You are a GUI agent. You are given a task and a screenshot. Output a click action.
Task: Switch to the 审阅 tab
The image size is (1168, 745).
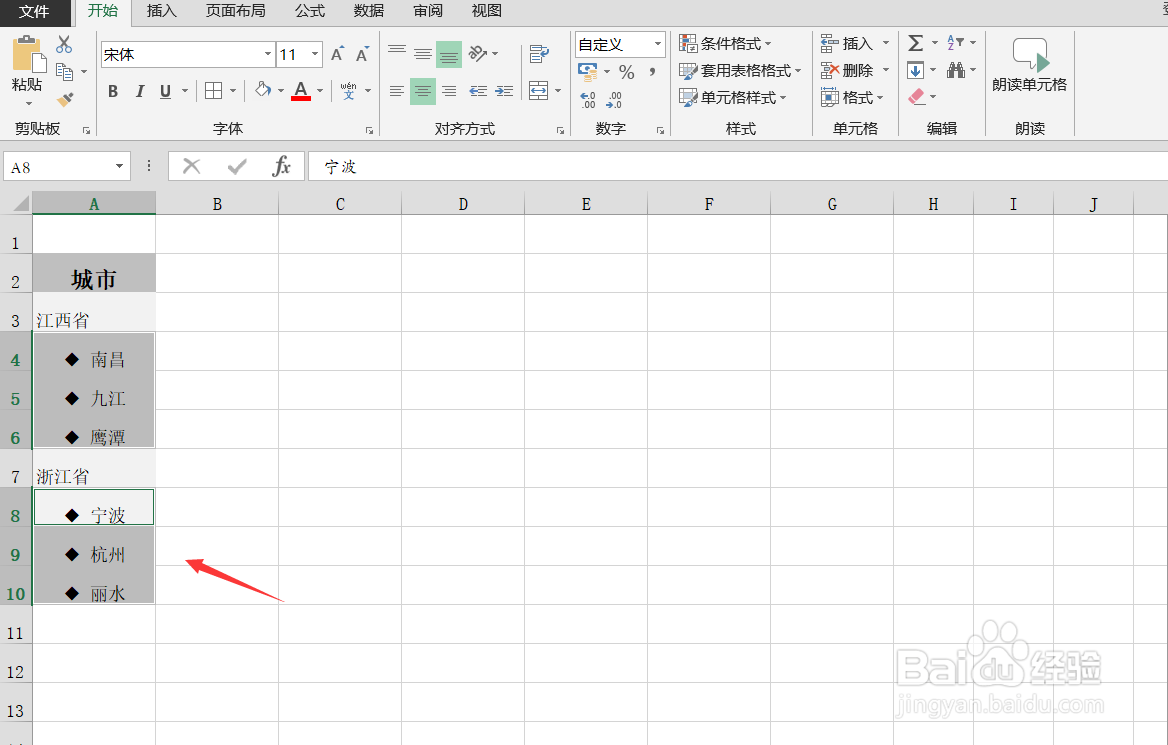coord(428,11)
